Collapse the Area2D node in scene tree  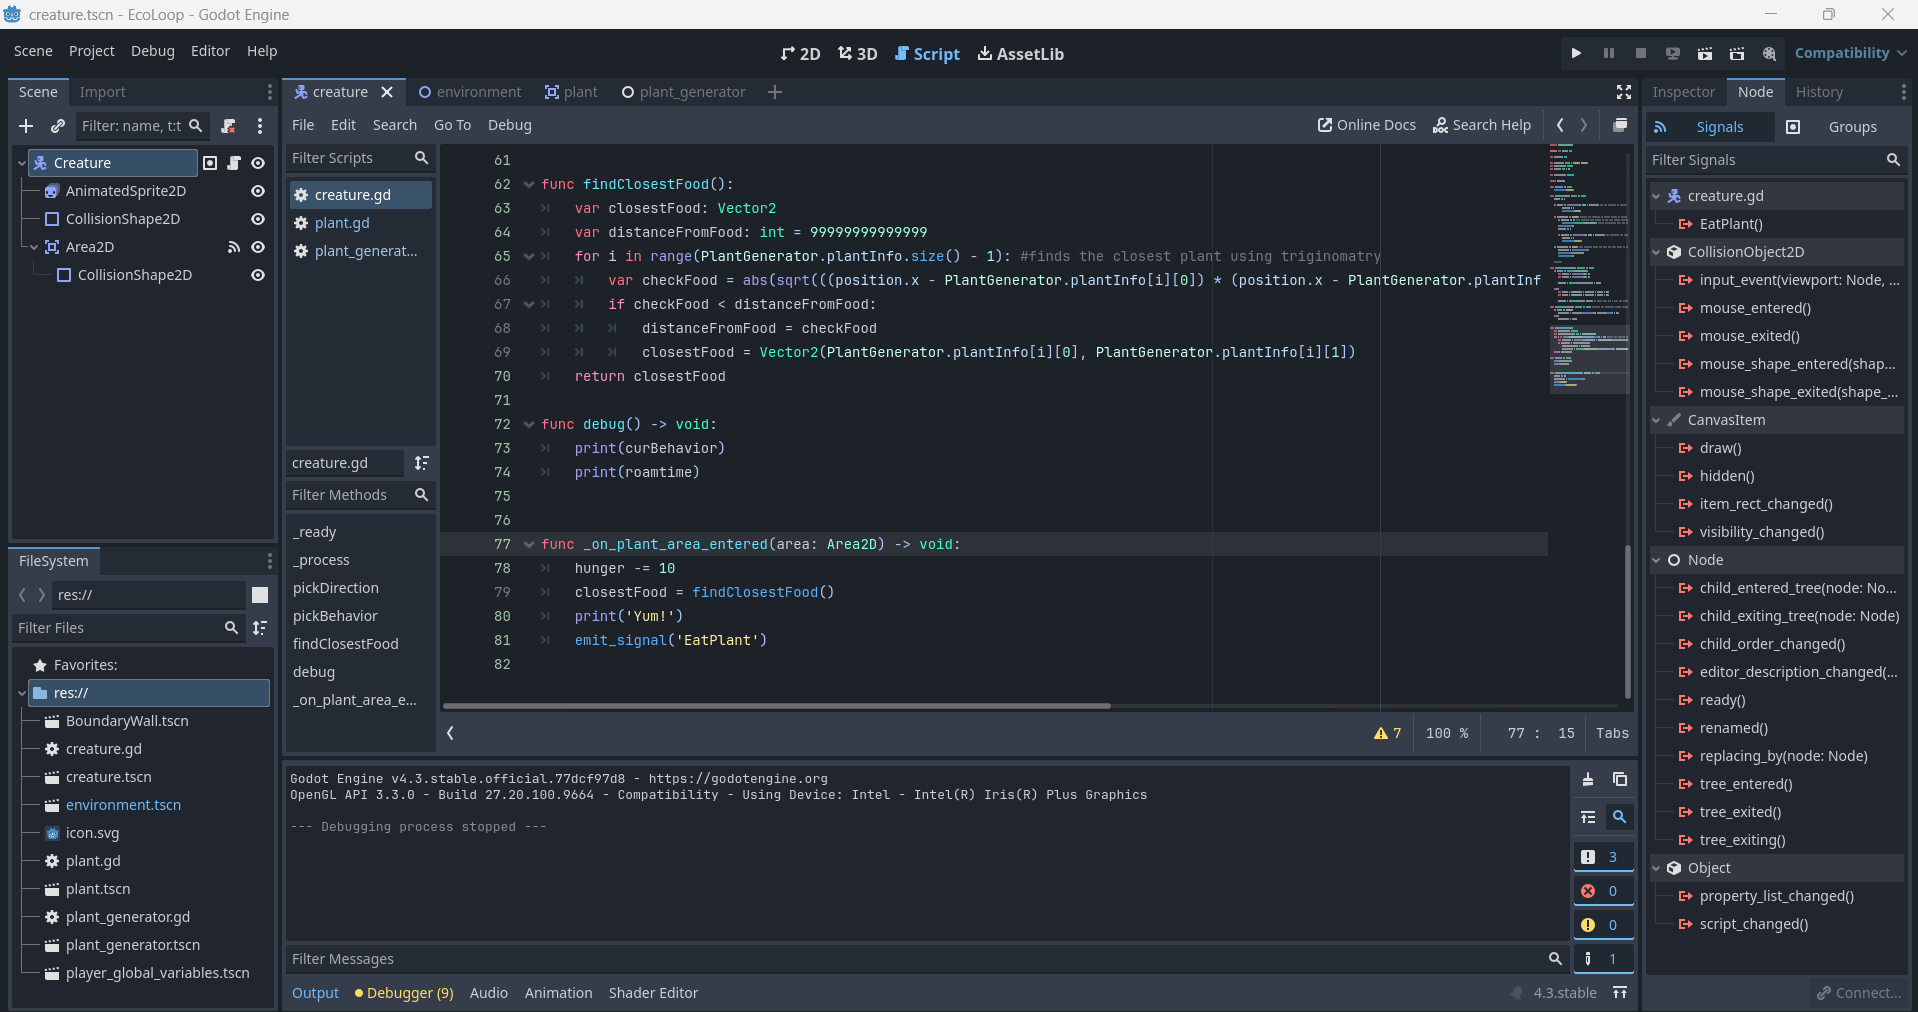tap(34, 247)
